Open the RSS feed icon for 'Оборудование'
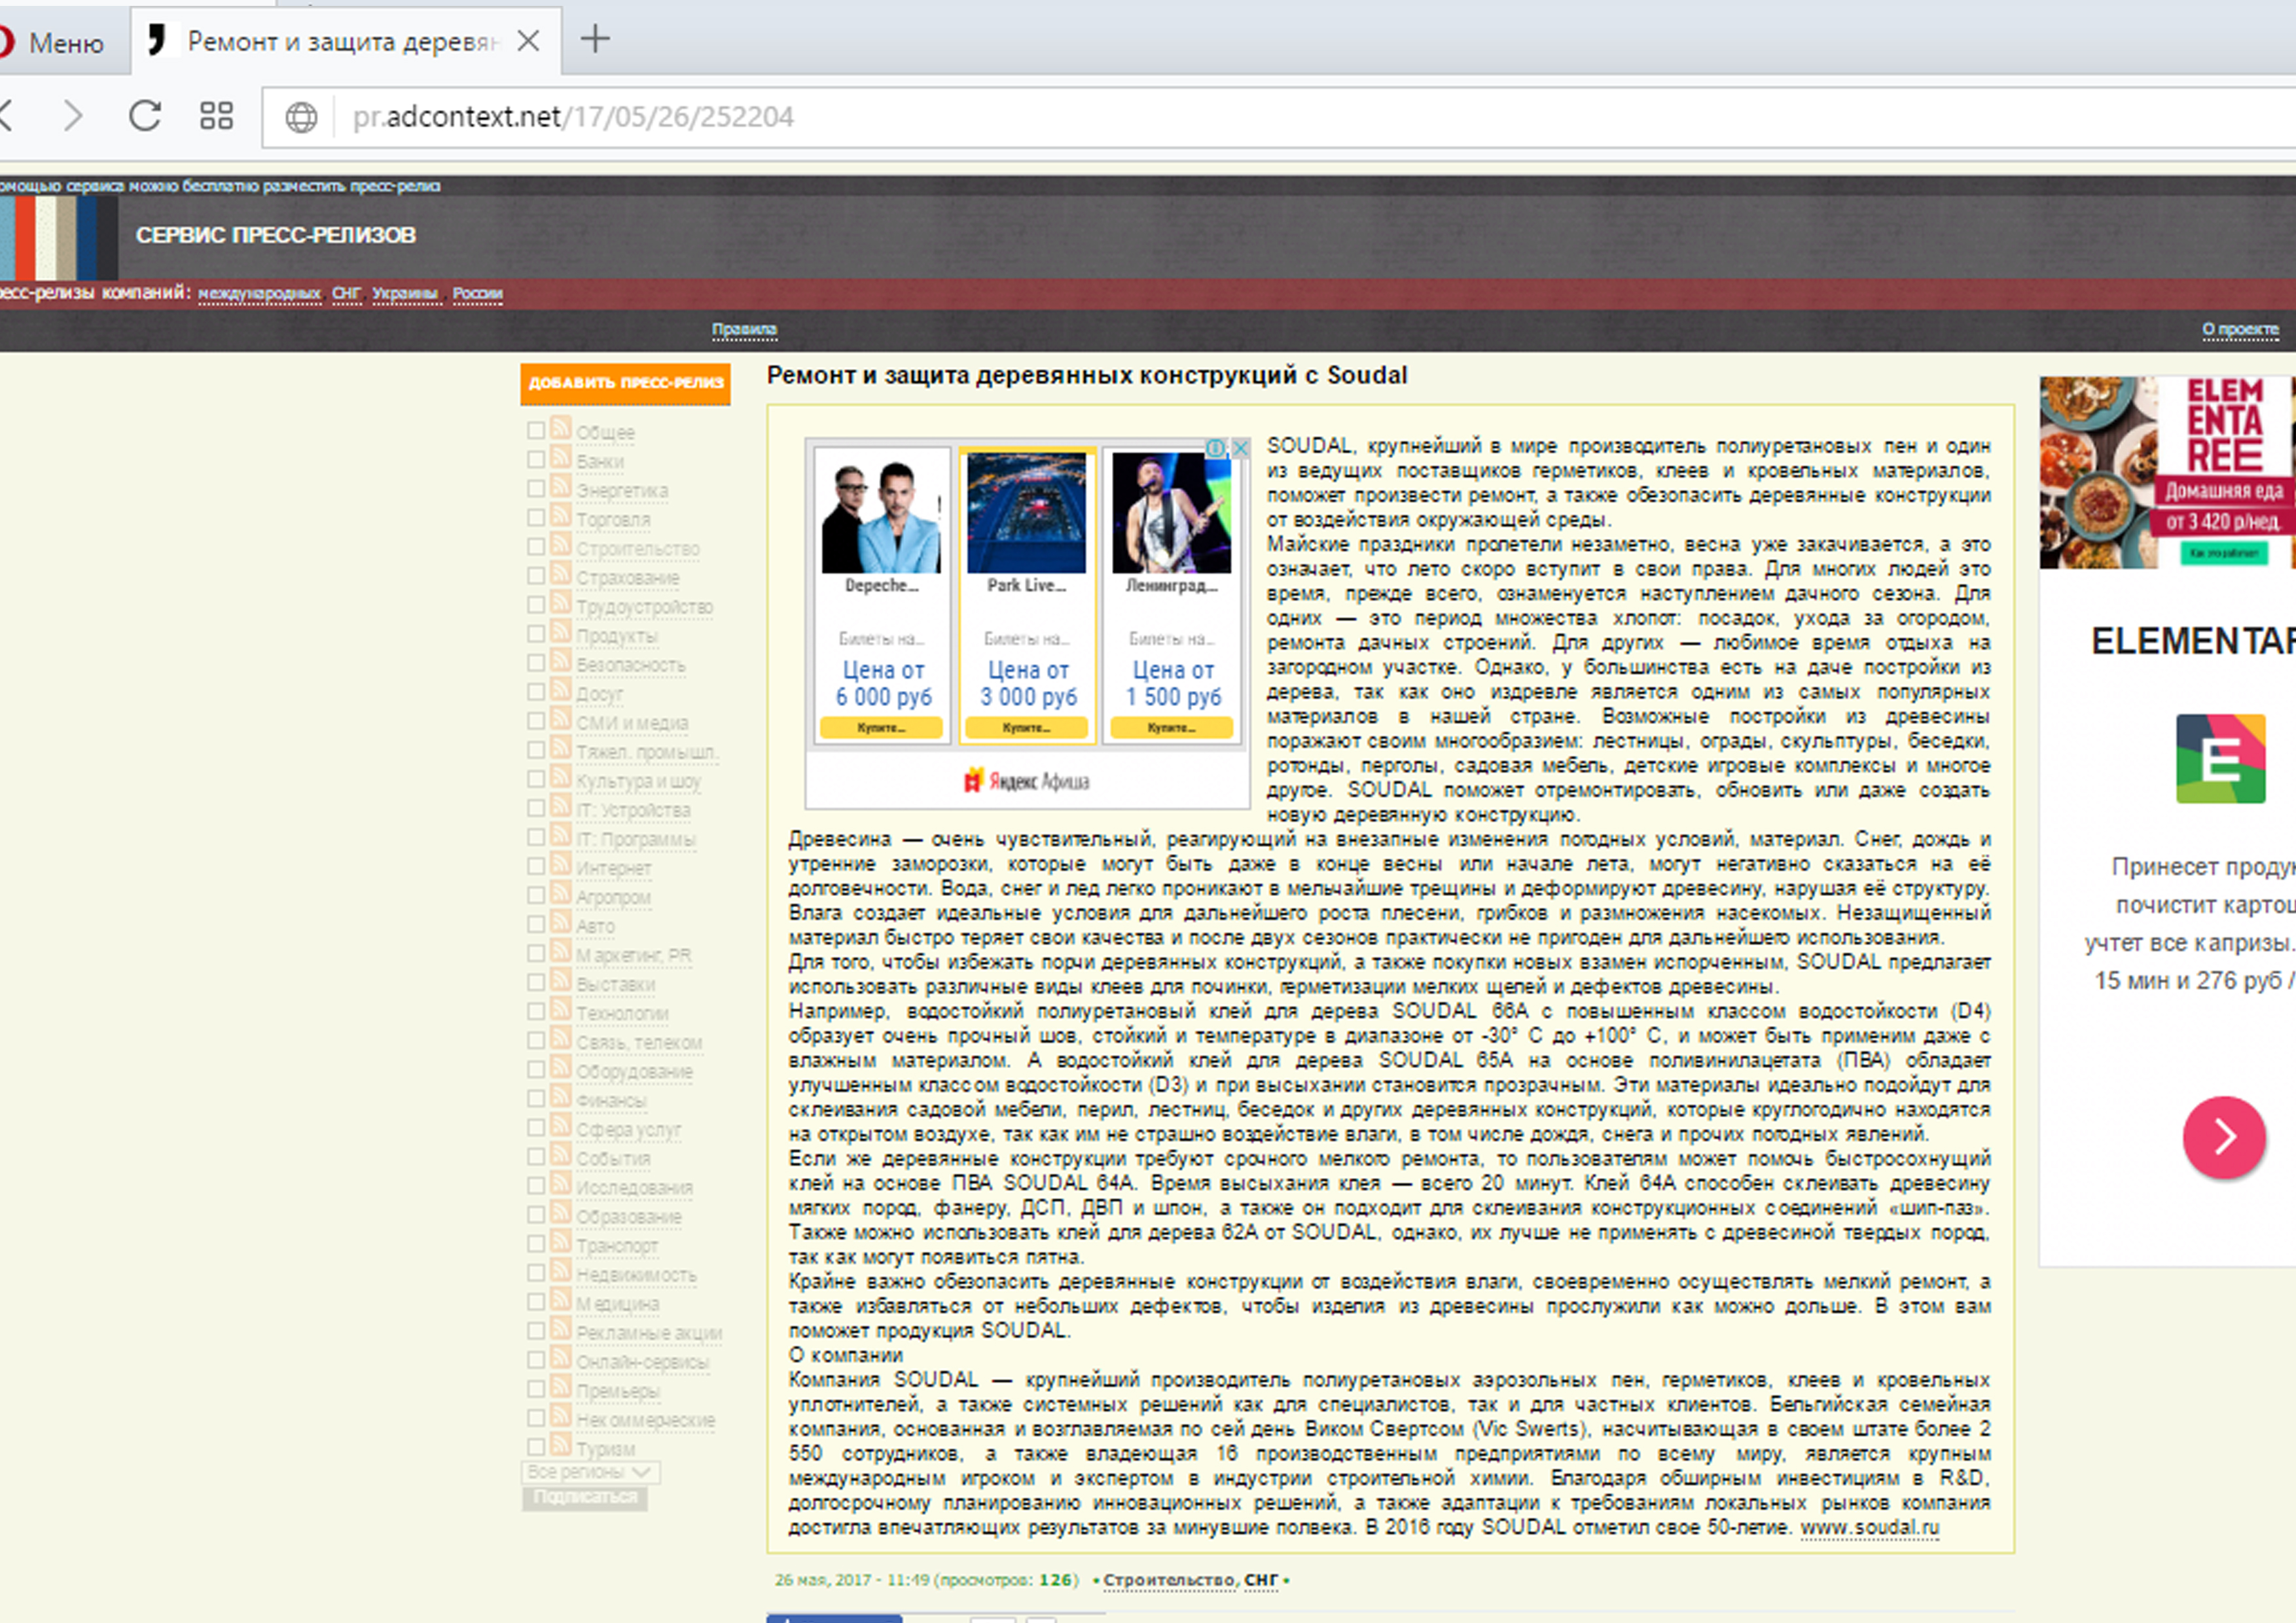2296x1623 pixels. point(561,1067)
